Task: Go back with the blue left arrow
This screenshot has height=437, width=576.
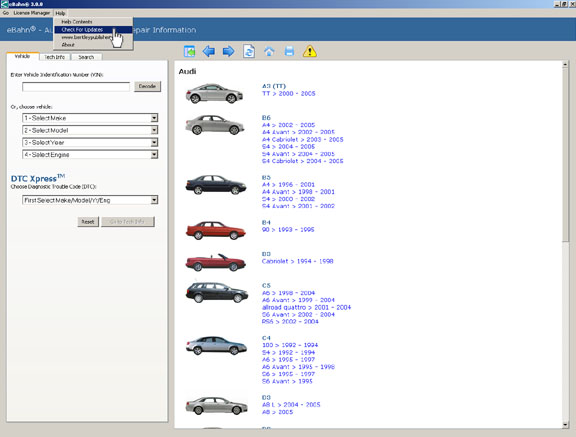Action: coord(209,51)
